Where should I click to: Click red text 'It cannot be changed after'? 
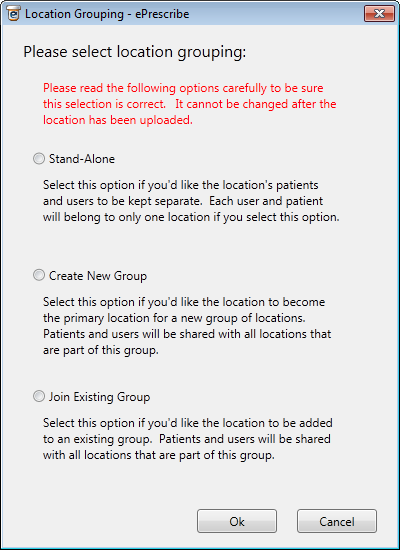pos(255,104)
